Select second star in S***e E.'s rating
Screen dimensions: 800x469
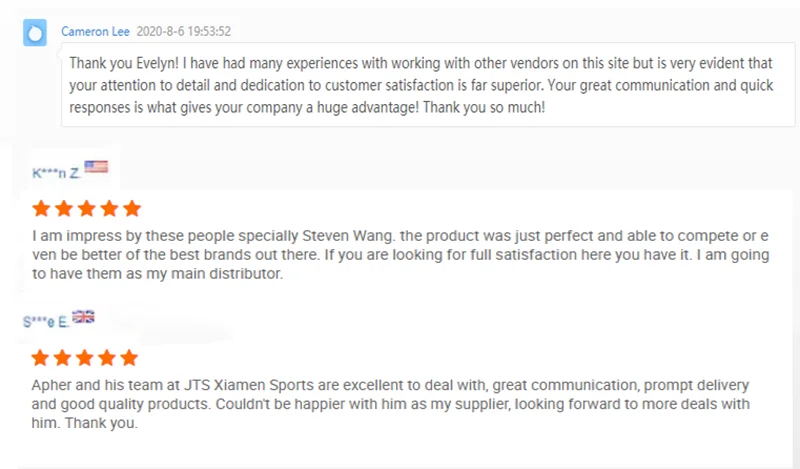click(x=64, y=358)
